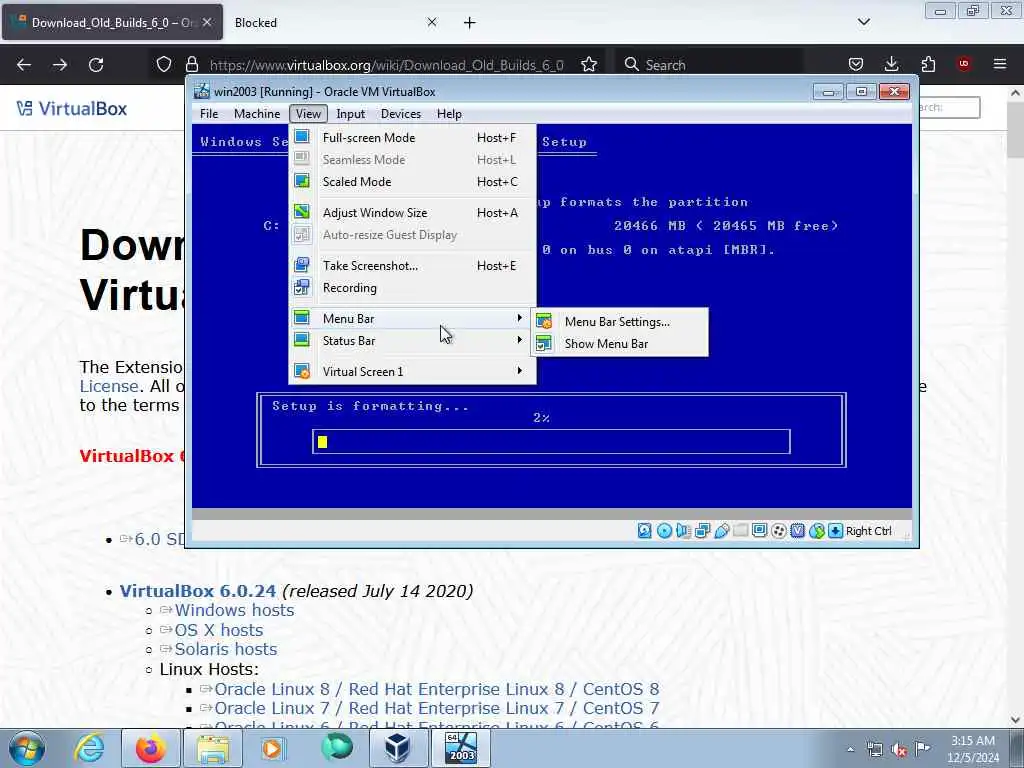1024x768 pixels.
Task: Open Windows hosts download link
Action: [234, 610]
